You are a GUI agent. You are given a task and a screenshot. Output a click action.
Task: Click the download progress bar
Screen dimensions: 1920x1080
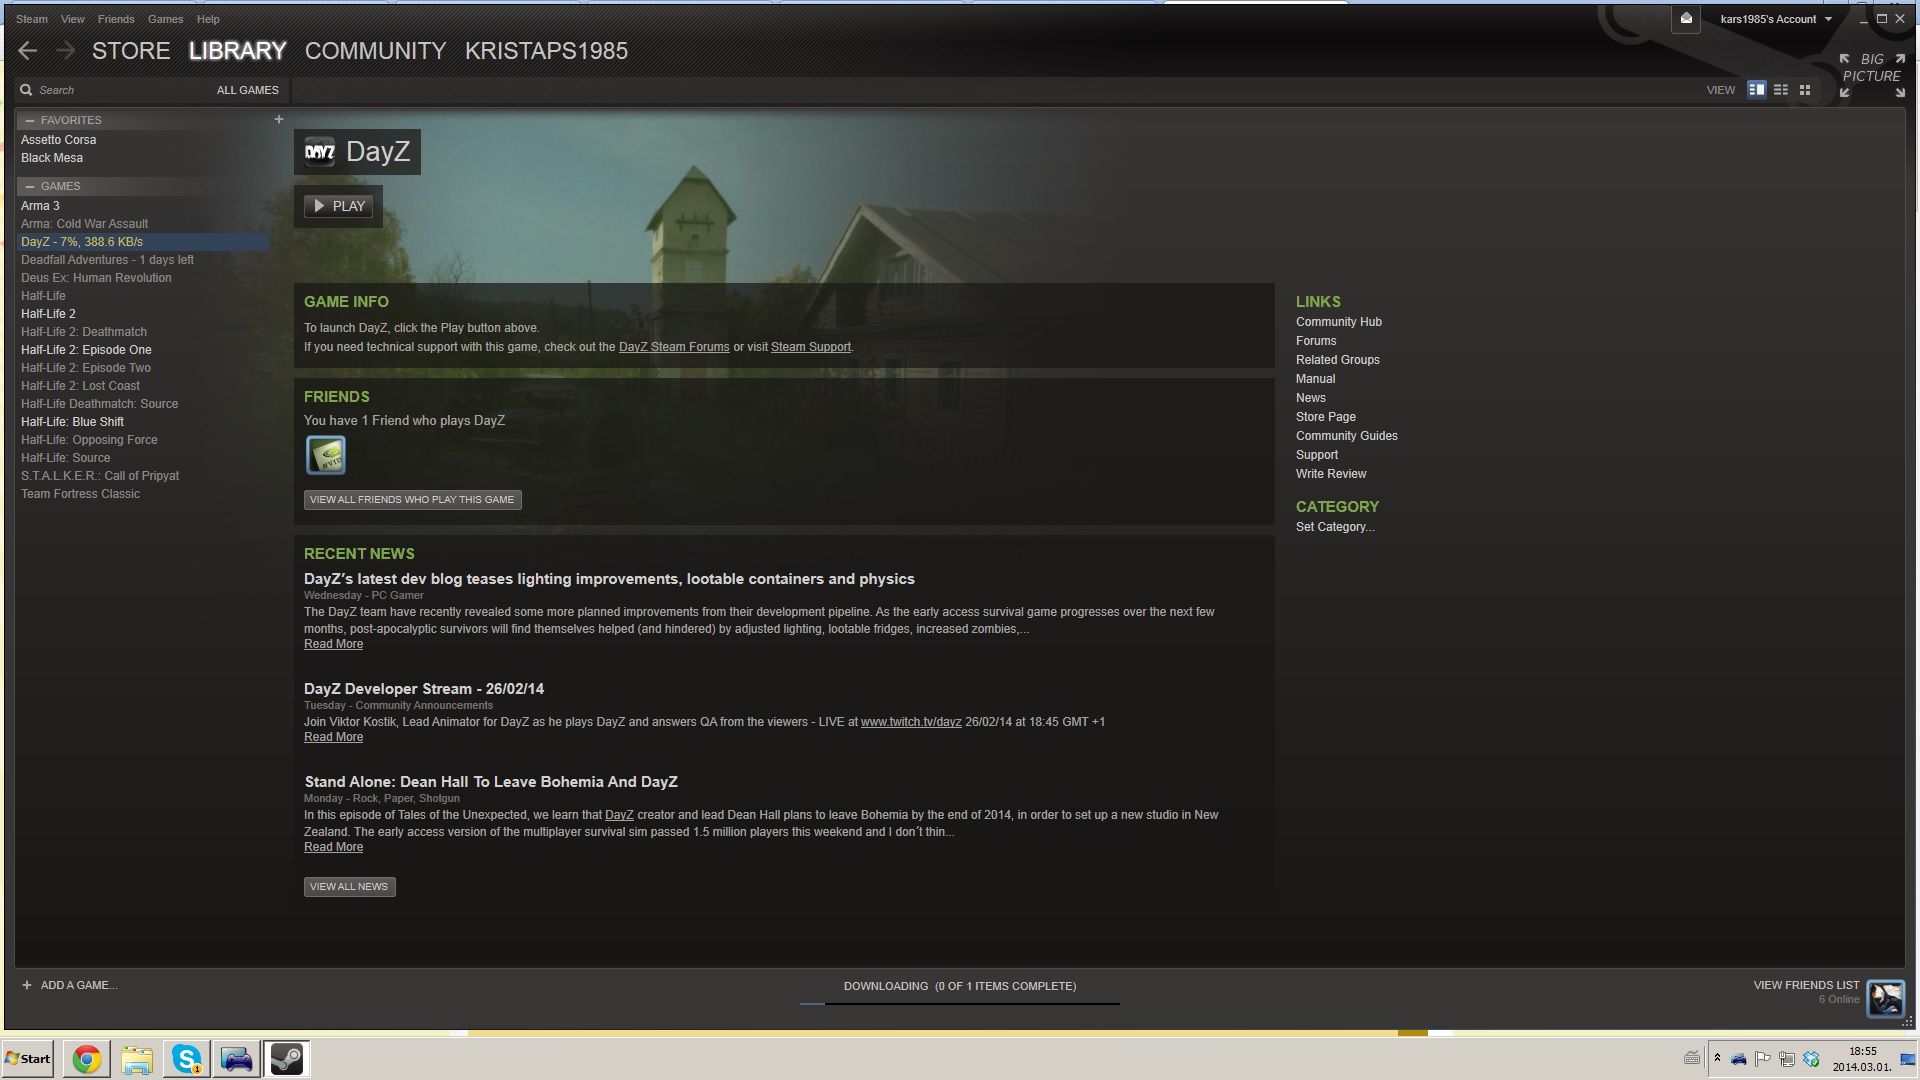tap(959, 1003)
